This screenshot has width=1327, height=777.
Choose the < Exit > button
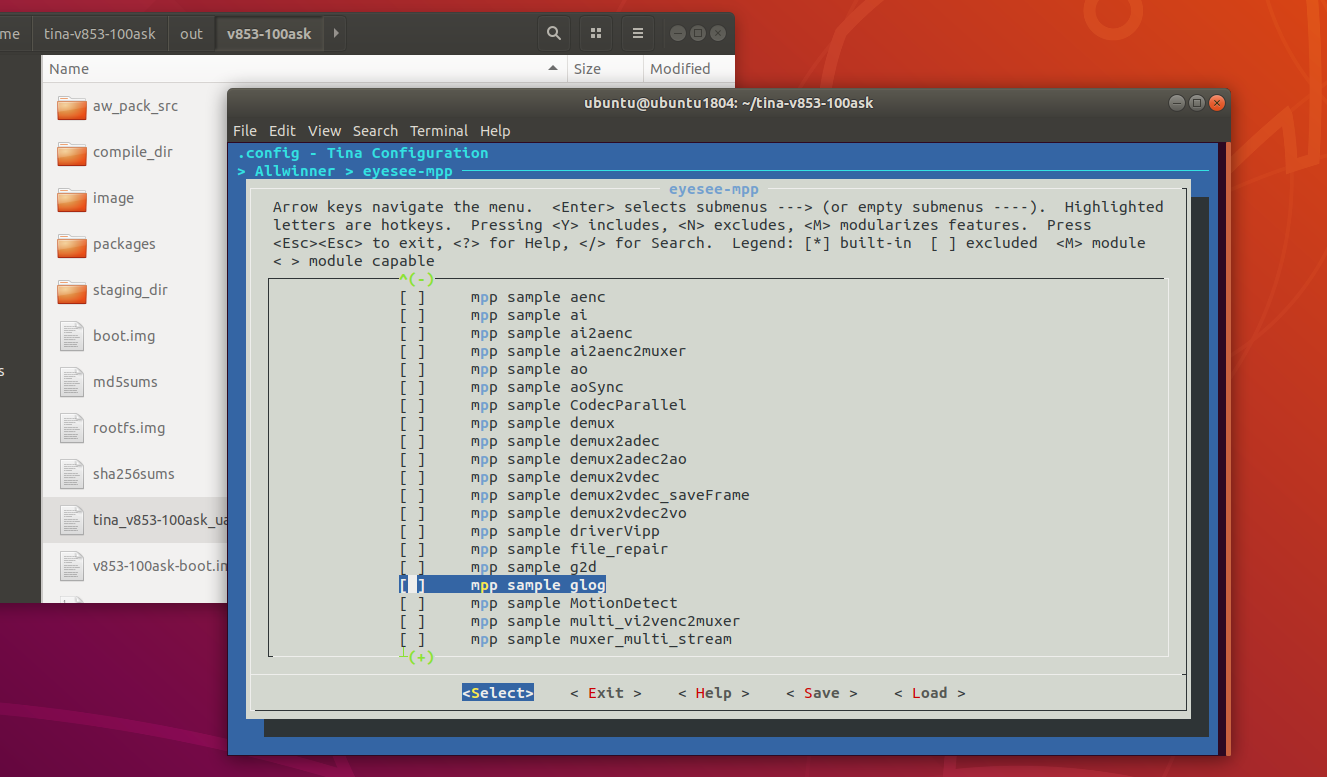coord(606,693)
